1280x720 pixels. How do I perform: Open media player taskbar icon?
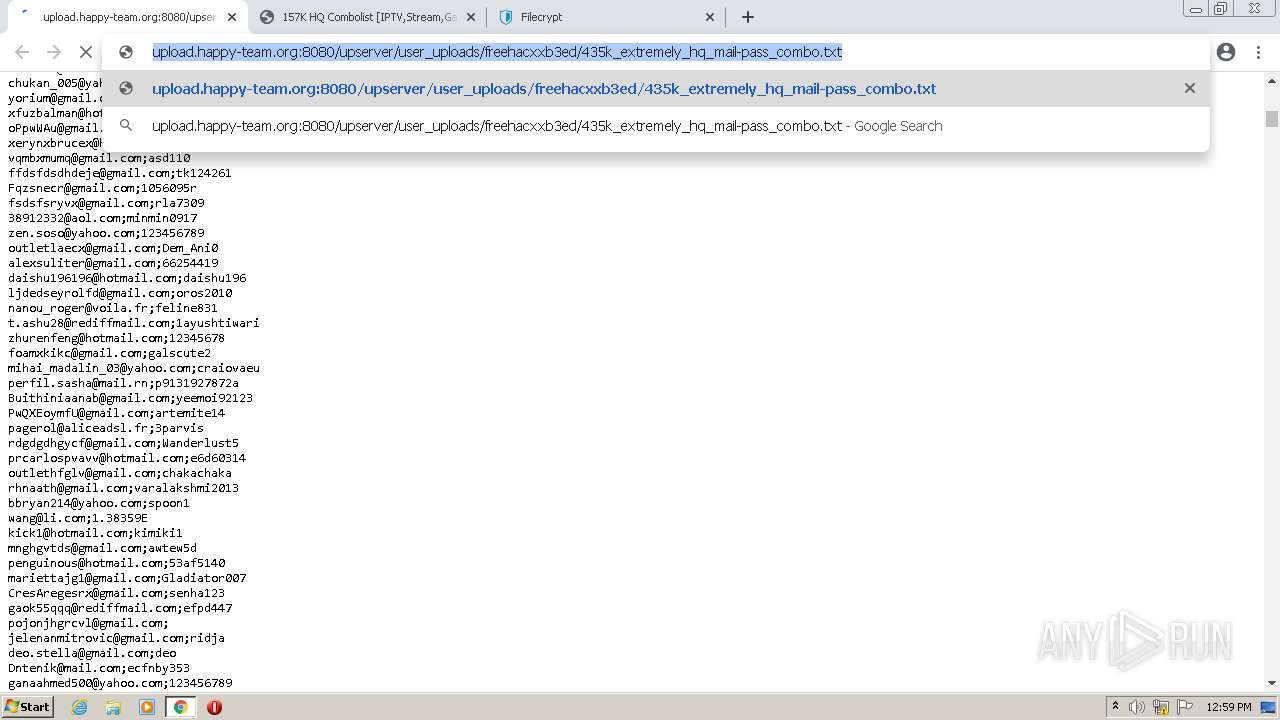pyautogui.click(x=147, y=707)
